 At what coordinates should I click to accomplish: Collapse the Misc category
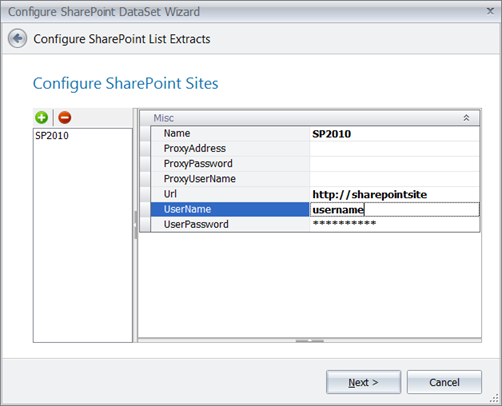tap(466, 118)
